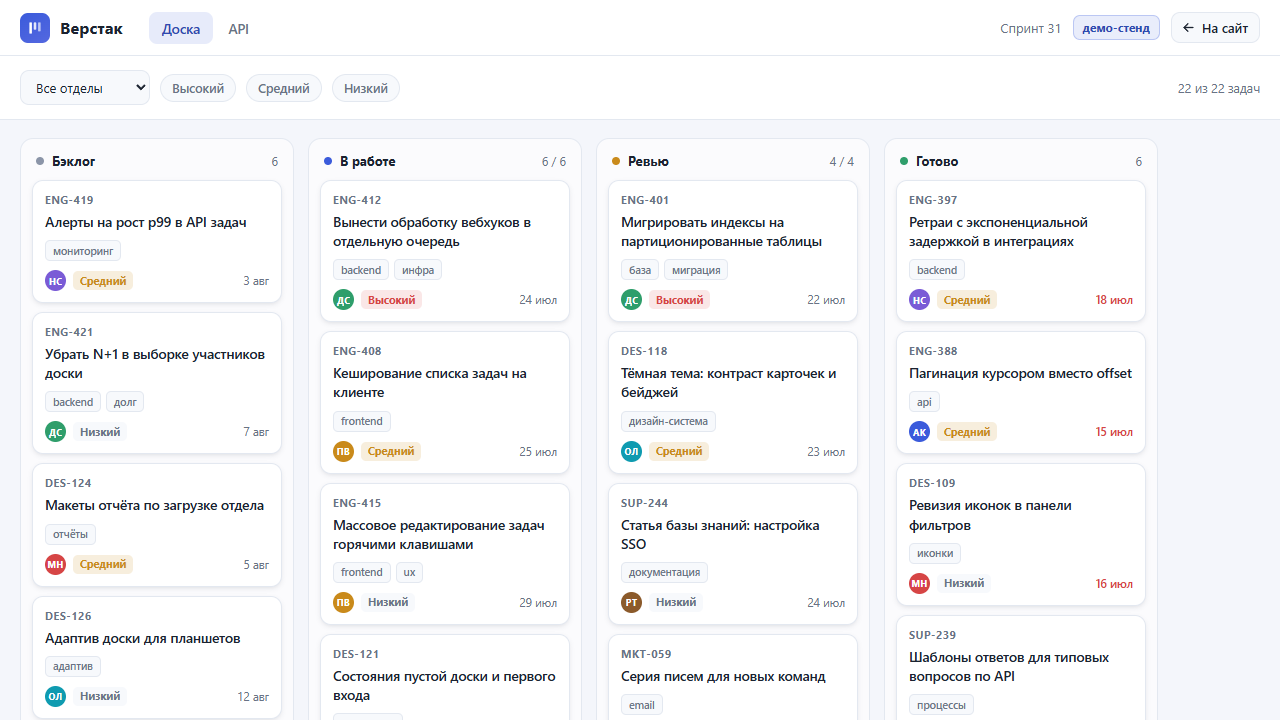1280x720 pixels.
Task: Click the АК avatar on card ENG-388
Action: point(920,432)
